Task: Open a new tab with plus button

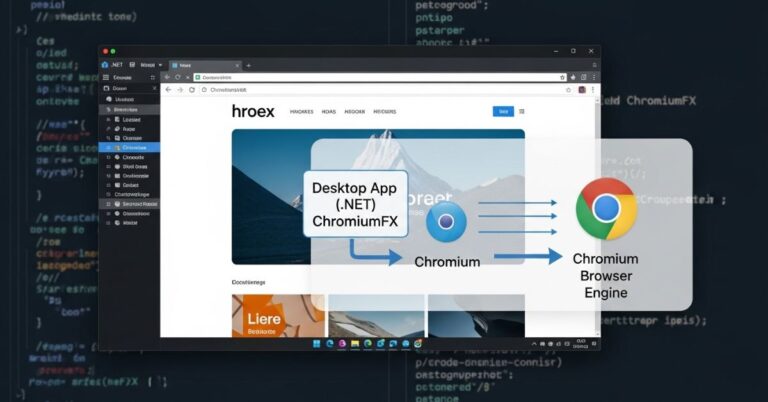Action: pos(248,65)
